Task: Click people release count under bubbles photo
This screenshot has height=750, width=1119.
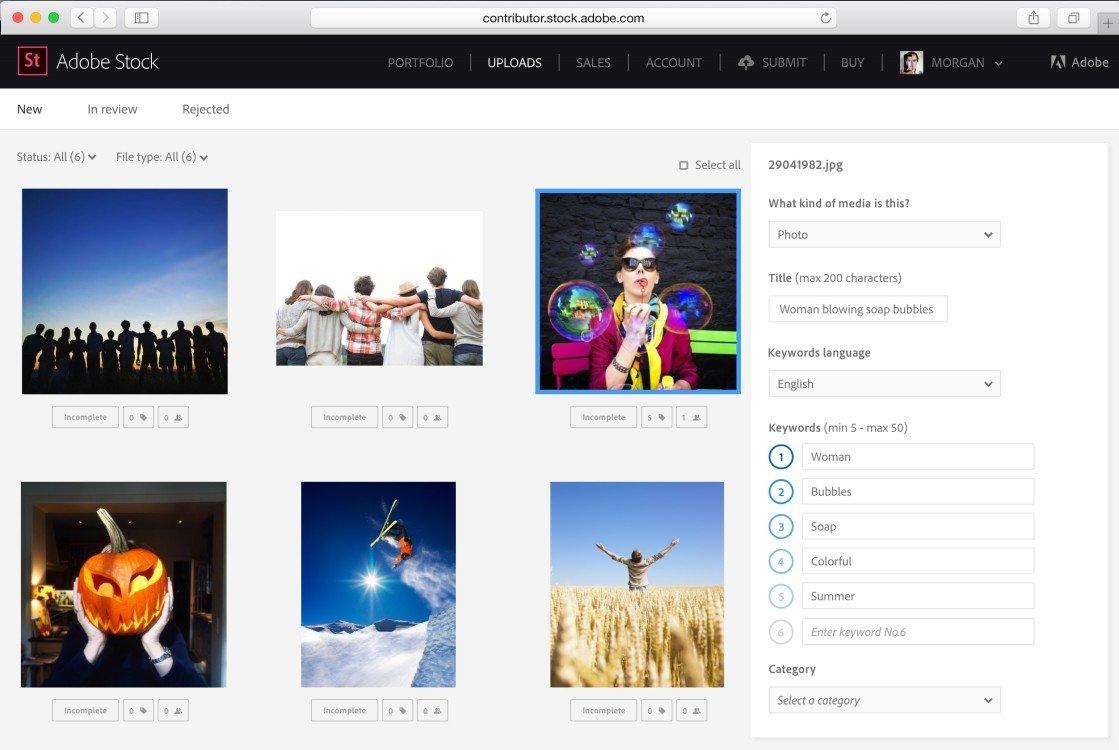Action: tap(691, 417)
